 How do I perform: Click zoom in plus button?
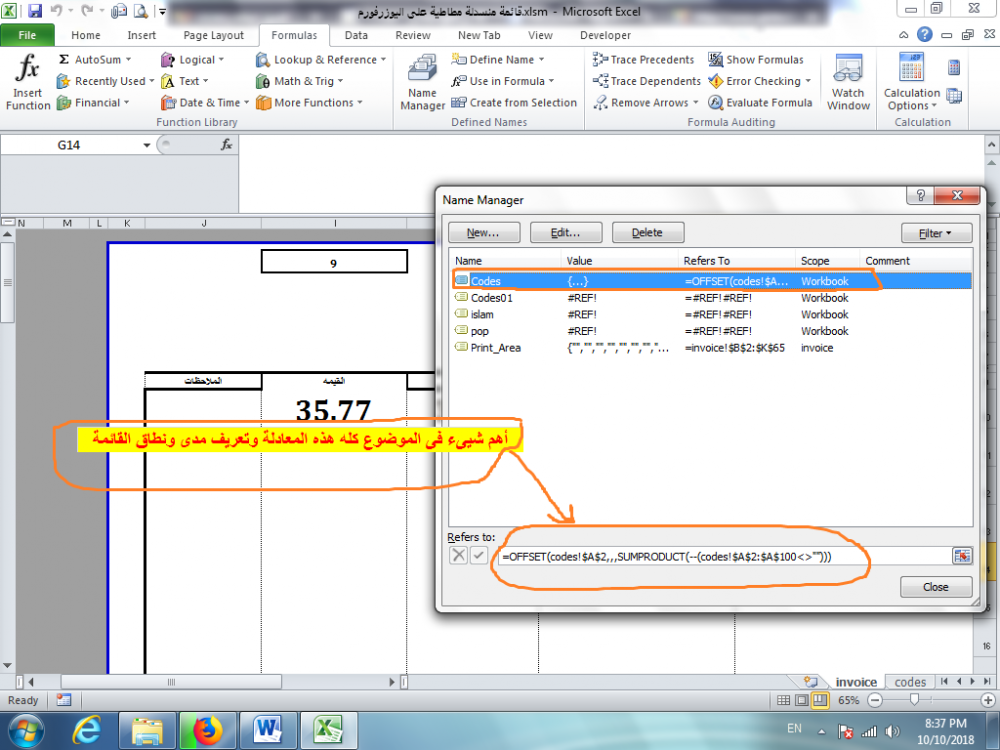(988, 700)
